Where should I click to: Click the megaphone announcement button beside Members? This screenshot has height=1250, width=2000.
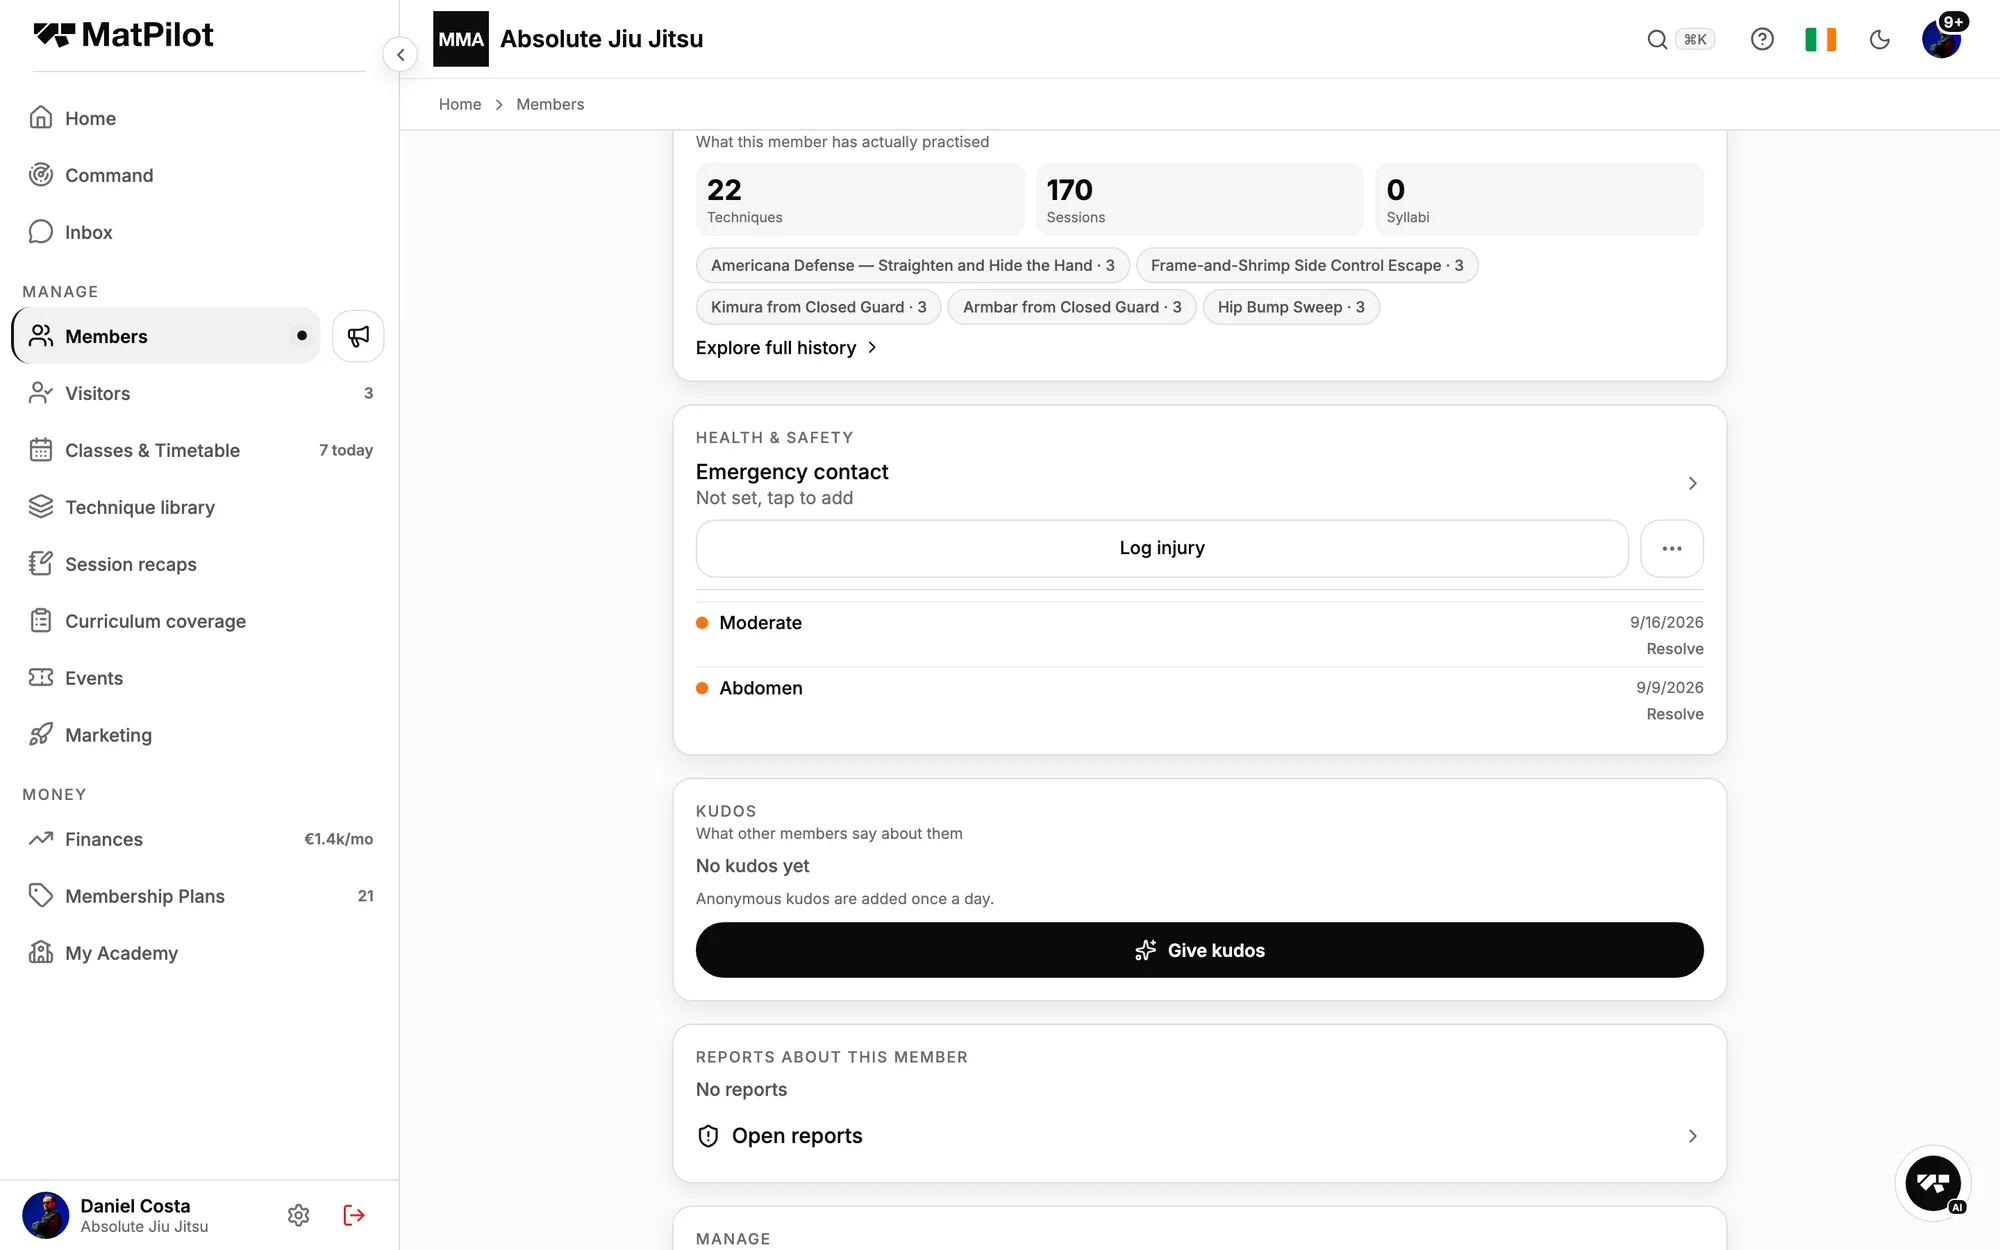358,336
